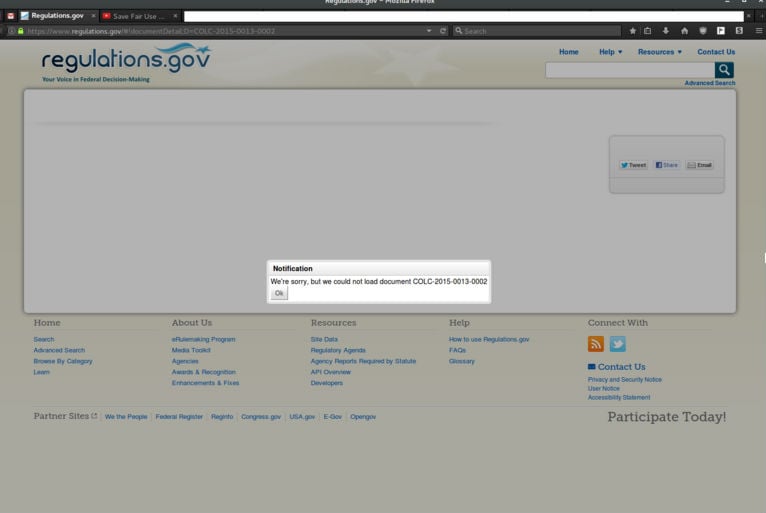Open Accessibility Statement link
The image size is (766, 513).
click(619, 397)
